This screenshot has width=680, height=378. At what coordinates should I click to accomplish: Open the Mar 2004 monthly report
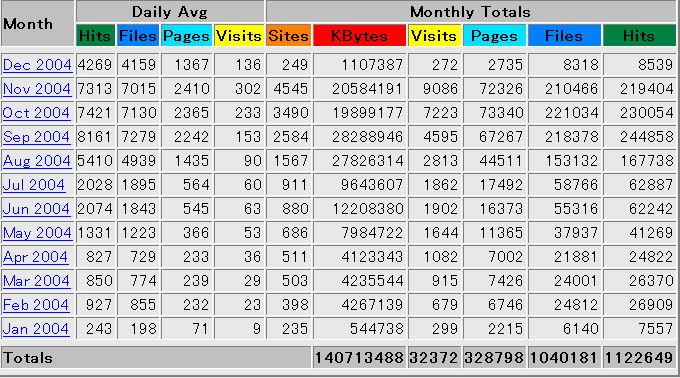coord(36,281)
